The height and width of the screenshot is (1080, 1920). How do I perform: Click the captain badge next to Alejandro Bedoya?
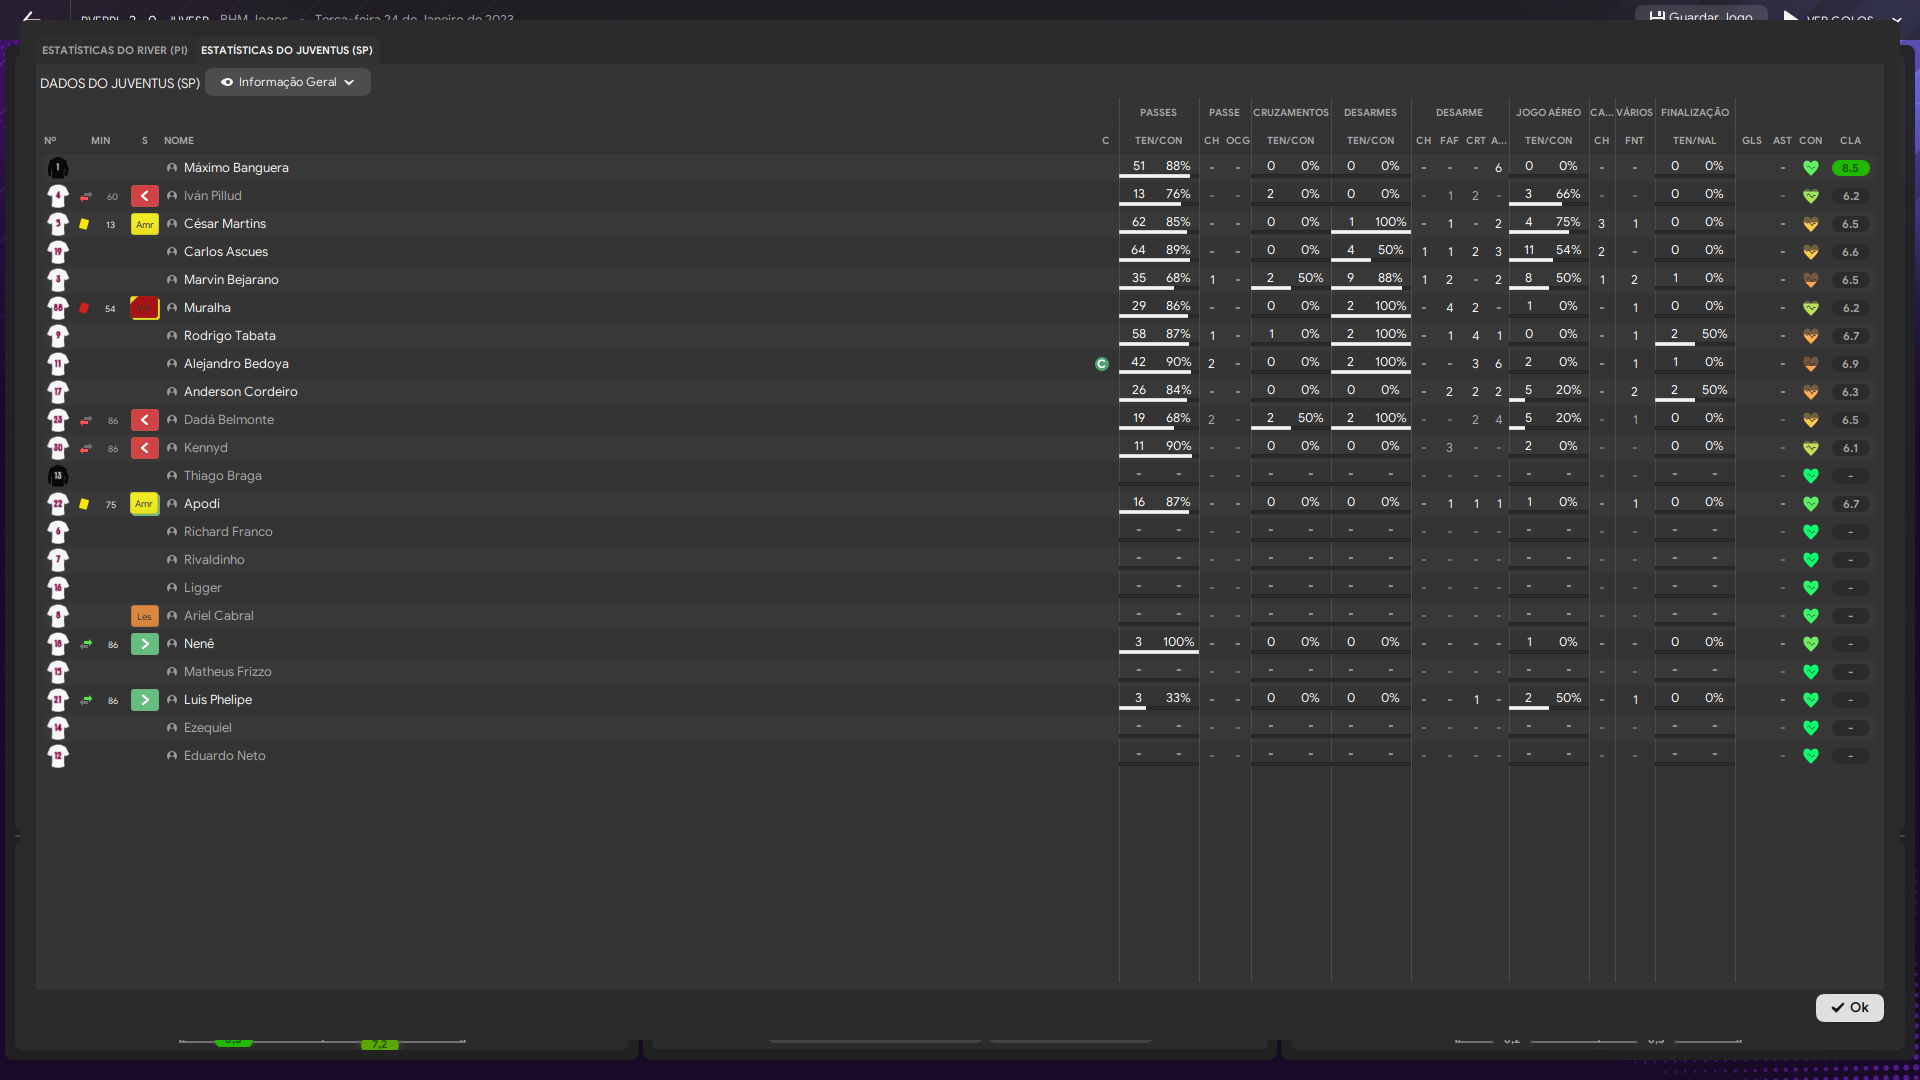point(1102,364)
